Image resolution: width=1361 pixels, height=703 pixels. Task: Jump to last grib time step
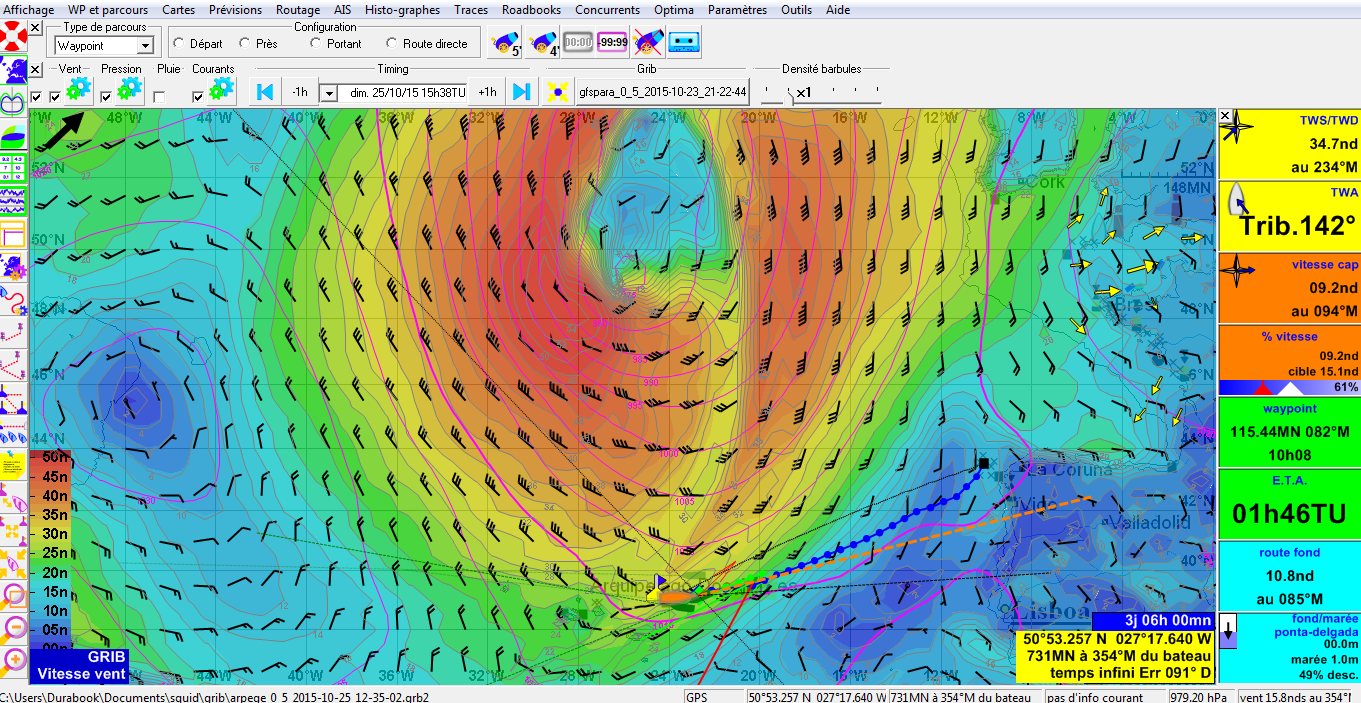pyautogui.click(x=521, y=92)
